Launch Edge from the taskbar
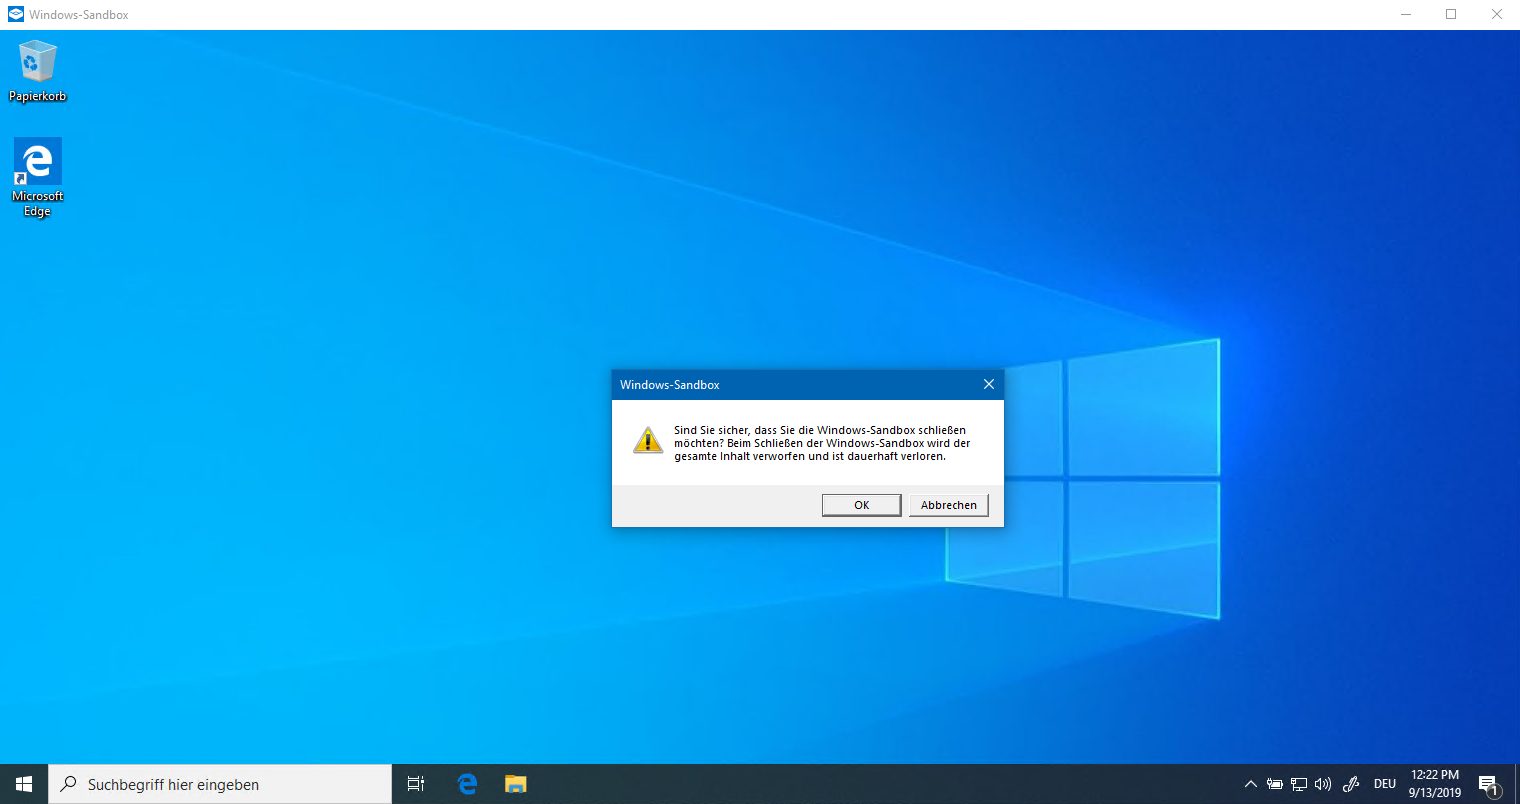Screen dimensions: 1520x804 [x=467, y=784]
